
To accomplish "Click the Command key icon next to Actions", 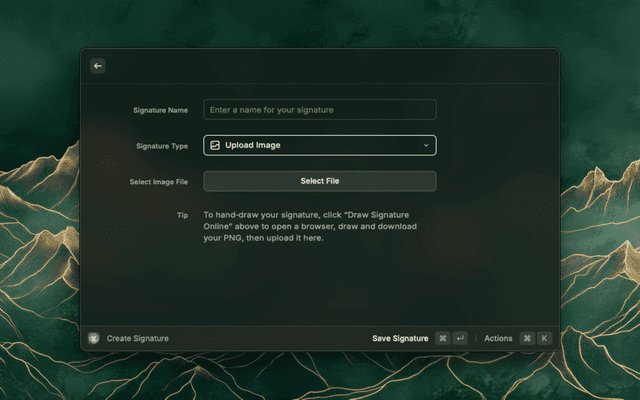I will [x=526, y=338].
